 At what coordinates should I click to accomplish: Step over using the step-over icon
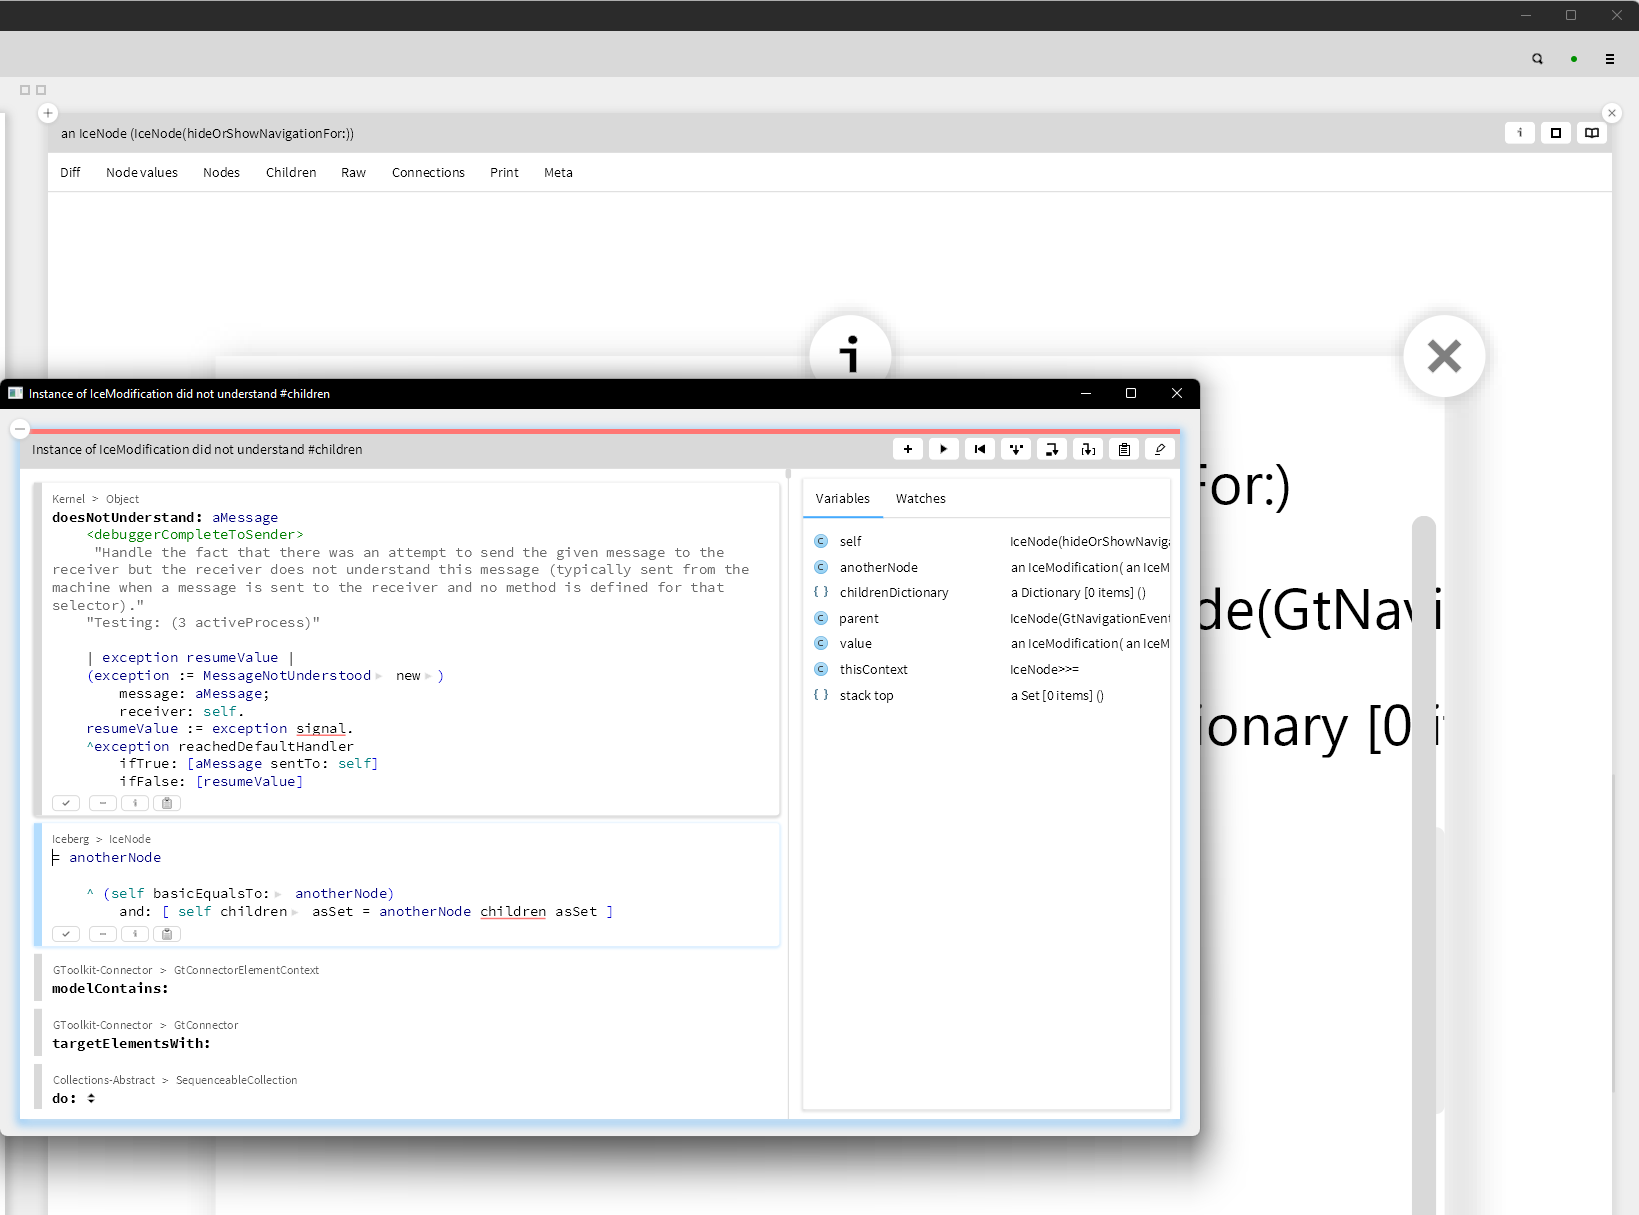click(x=1052, y=449)
